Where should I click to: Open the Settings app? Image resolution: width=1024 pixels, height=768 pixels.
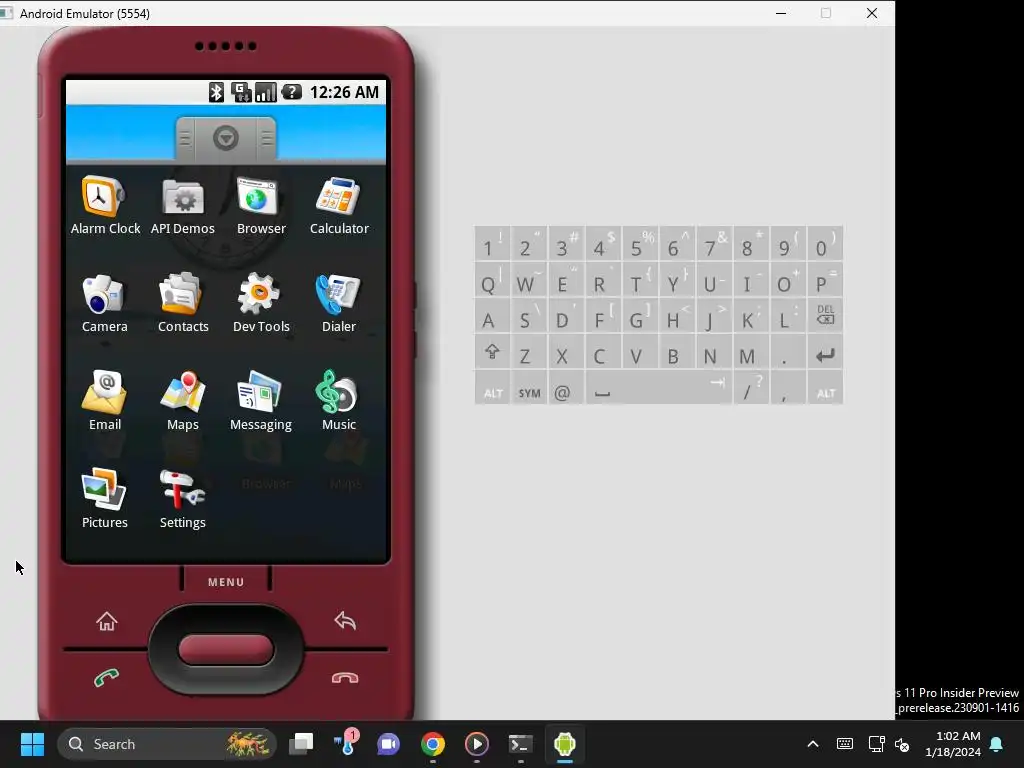point(183,499)
